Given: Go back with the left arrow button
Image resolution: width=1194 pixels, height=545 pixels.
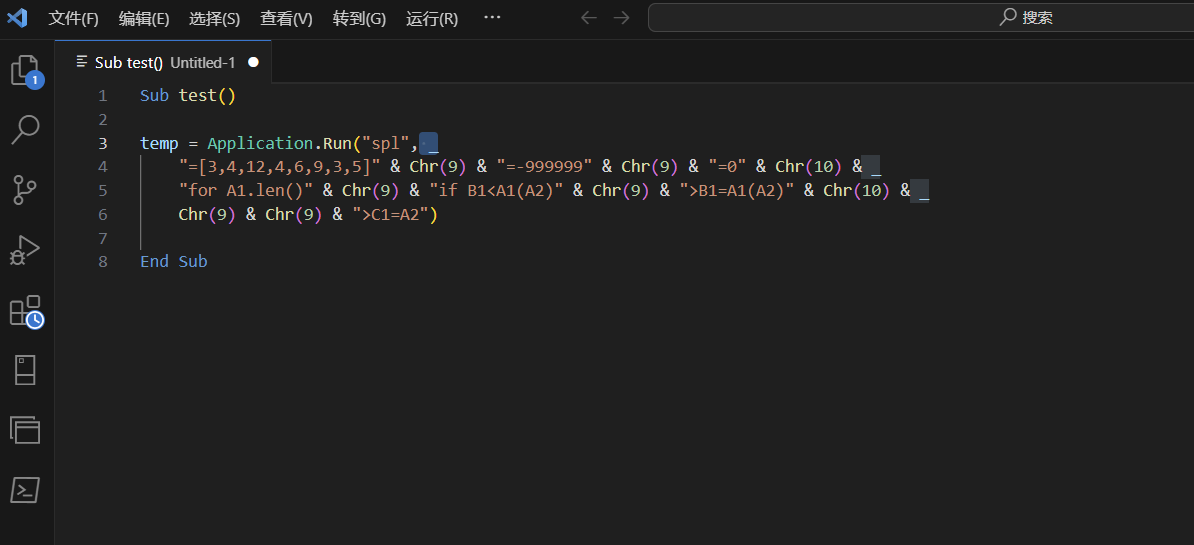Looking at the screenshot, I should click(x=589, y=18).
